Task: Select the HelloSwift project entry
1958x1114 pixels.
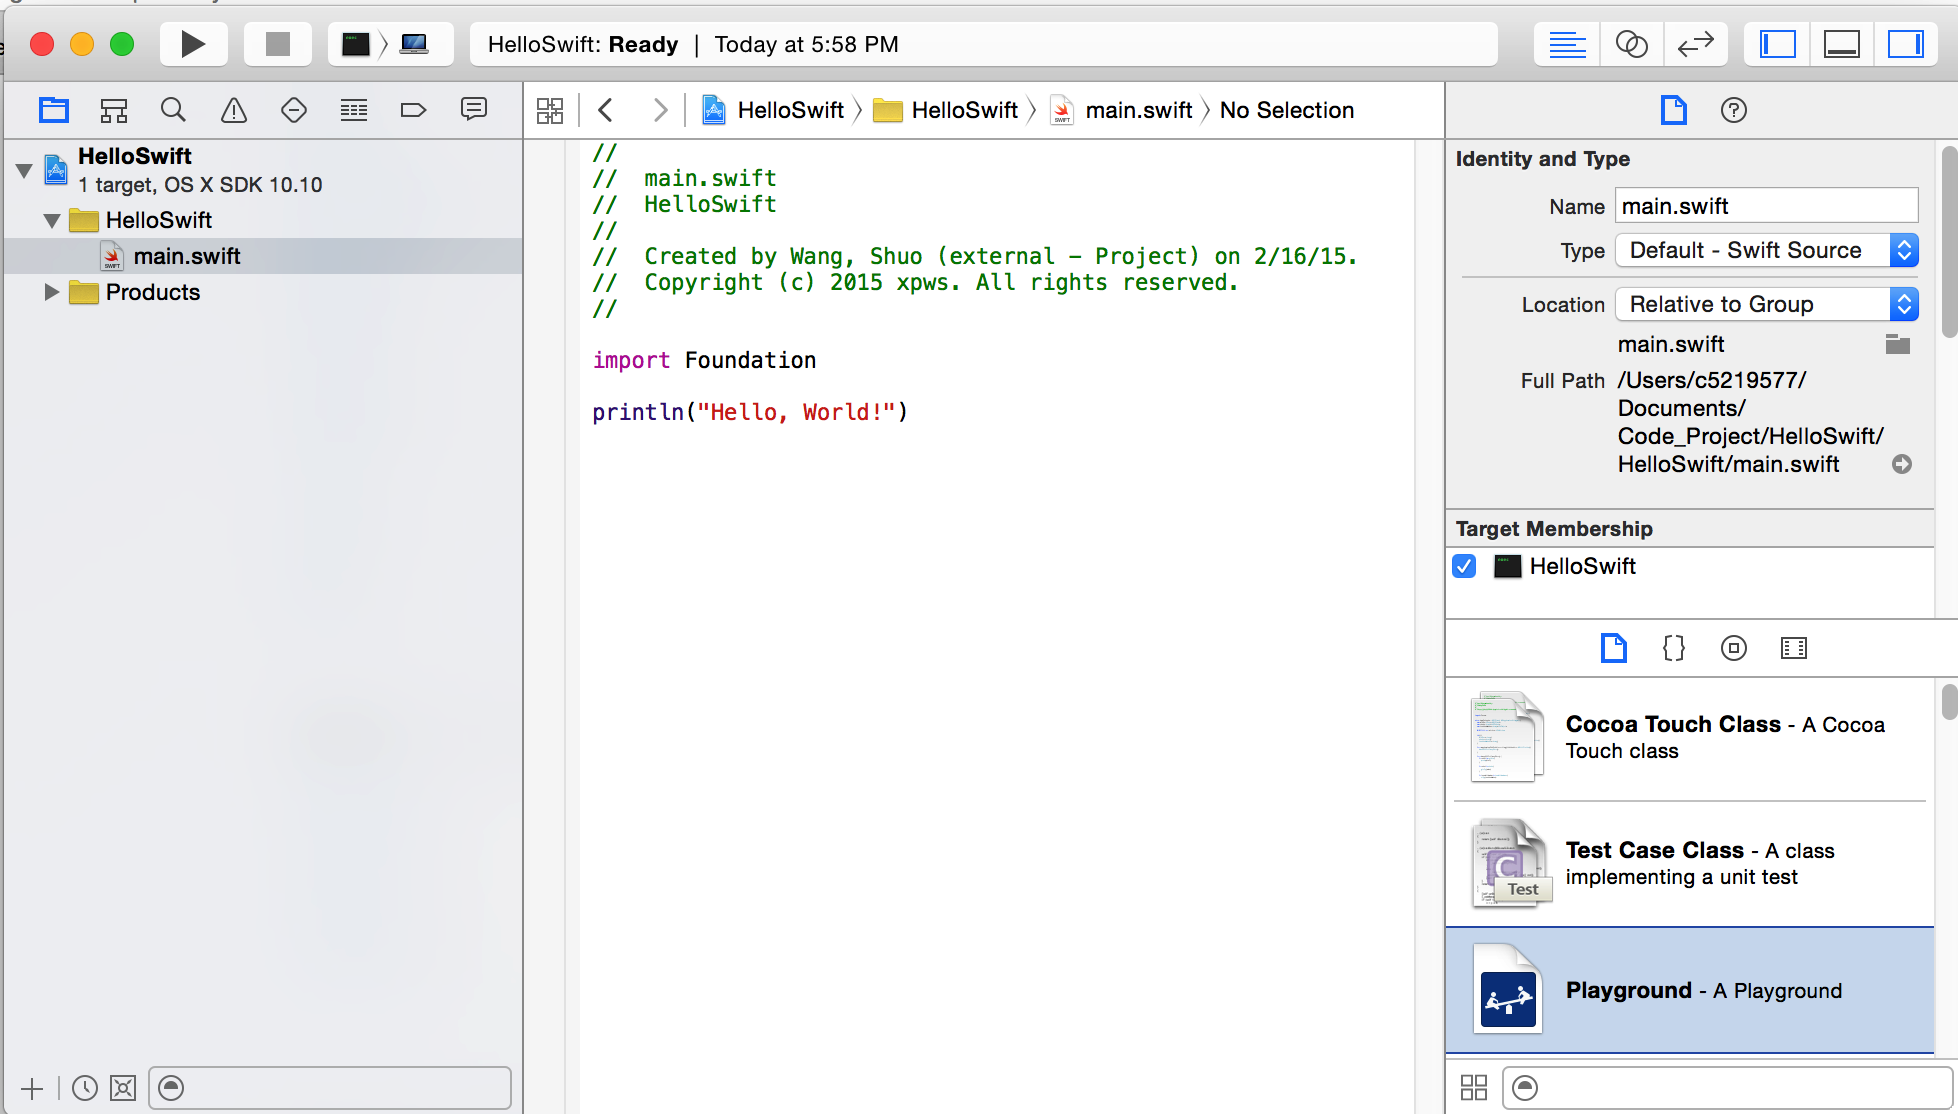Action: [x=263, y=170]
